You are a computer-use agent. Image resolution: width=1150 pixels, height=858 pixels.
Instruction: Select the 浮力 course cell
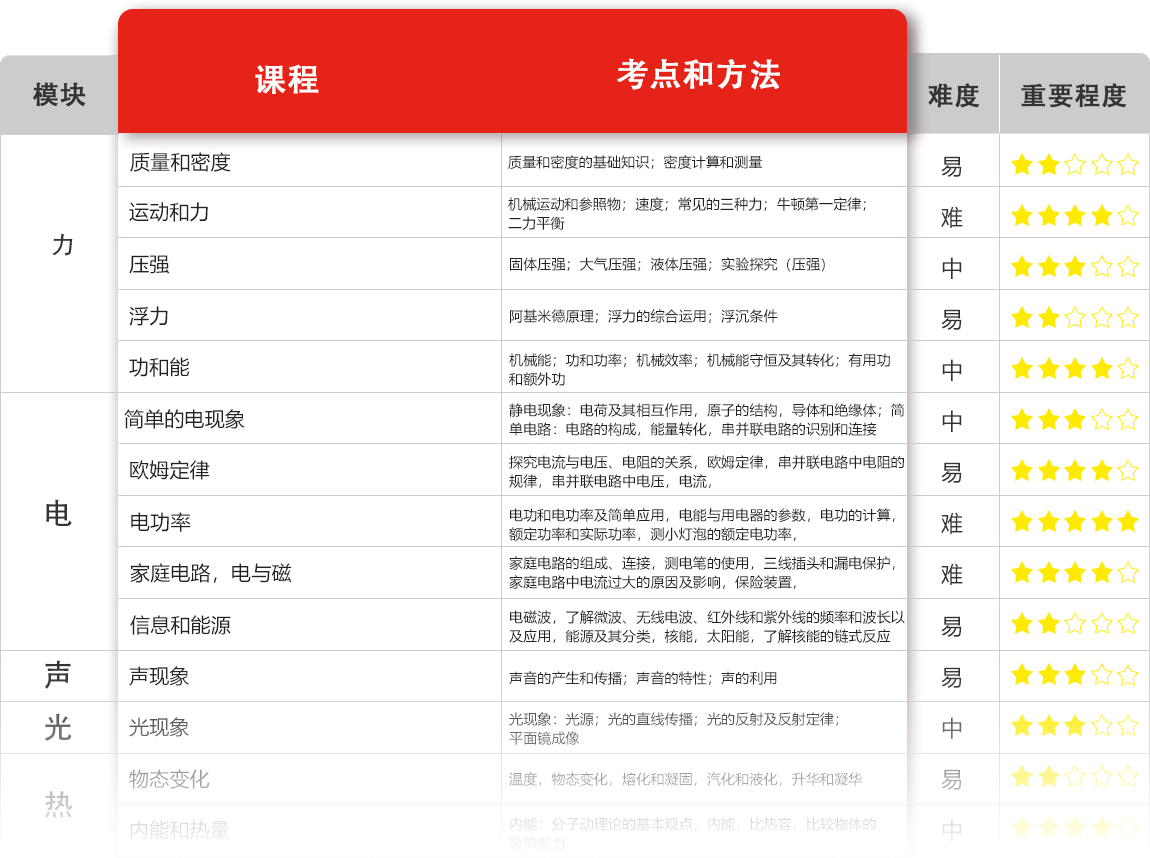click(x=310, y=316)
